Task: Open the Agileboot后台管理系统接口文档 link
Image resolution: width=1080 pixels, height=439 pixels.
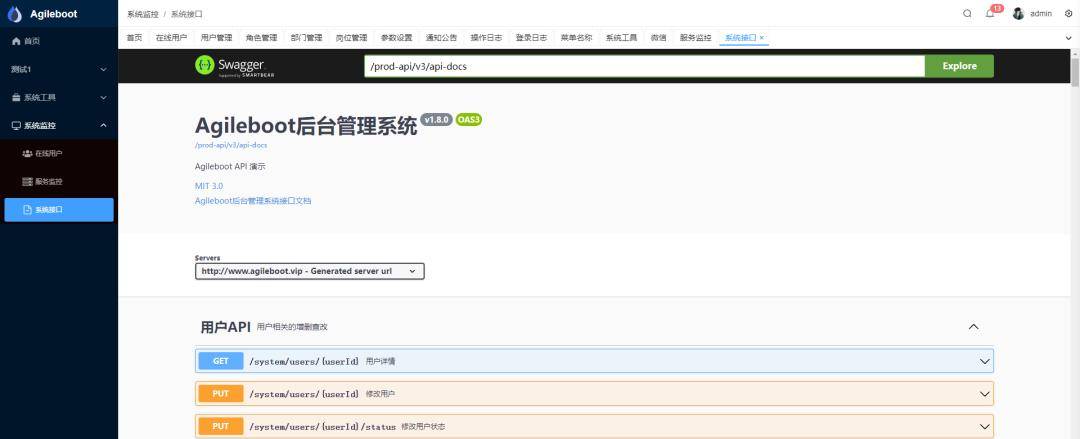Action: tap(253, 201)
